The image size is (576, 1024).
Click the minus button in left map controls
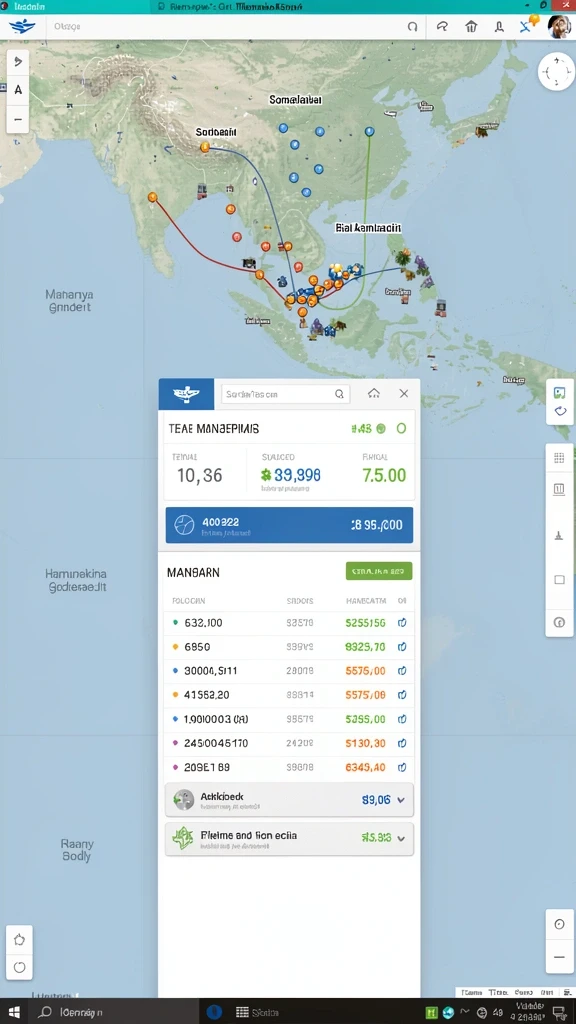(18, 120)
